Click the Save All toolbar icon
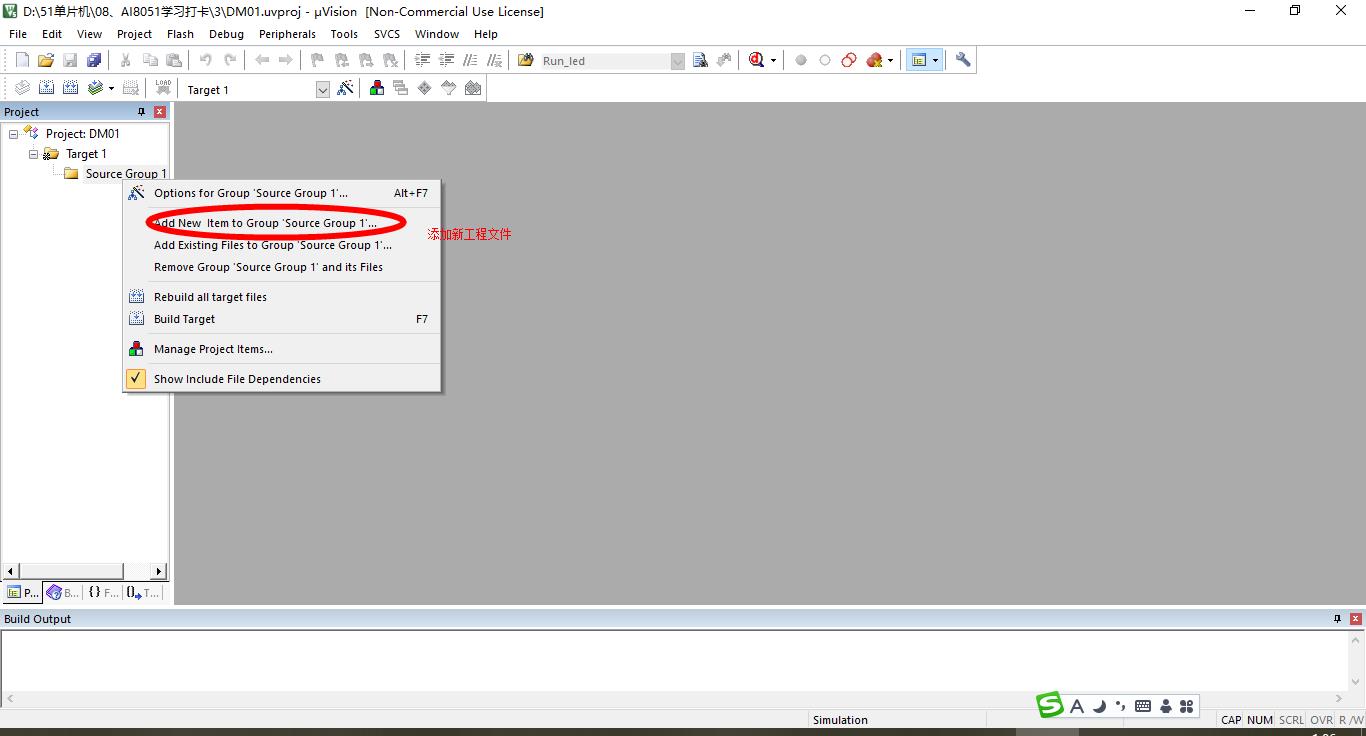Image resolution: width=1366 pixels, height=736 pixels. (94, 60)
